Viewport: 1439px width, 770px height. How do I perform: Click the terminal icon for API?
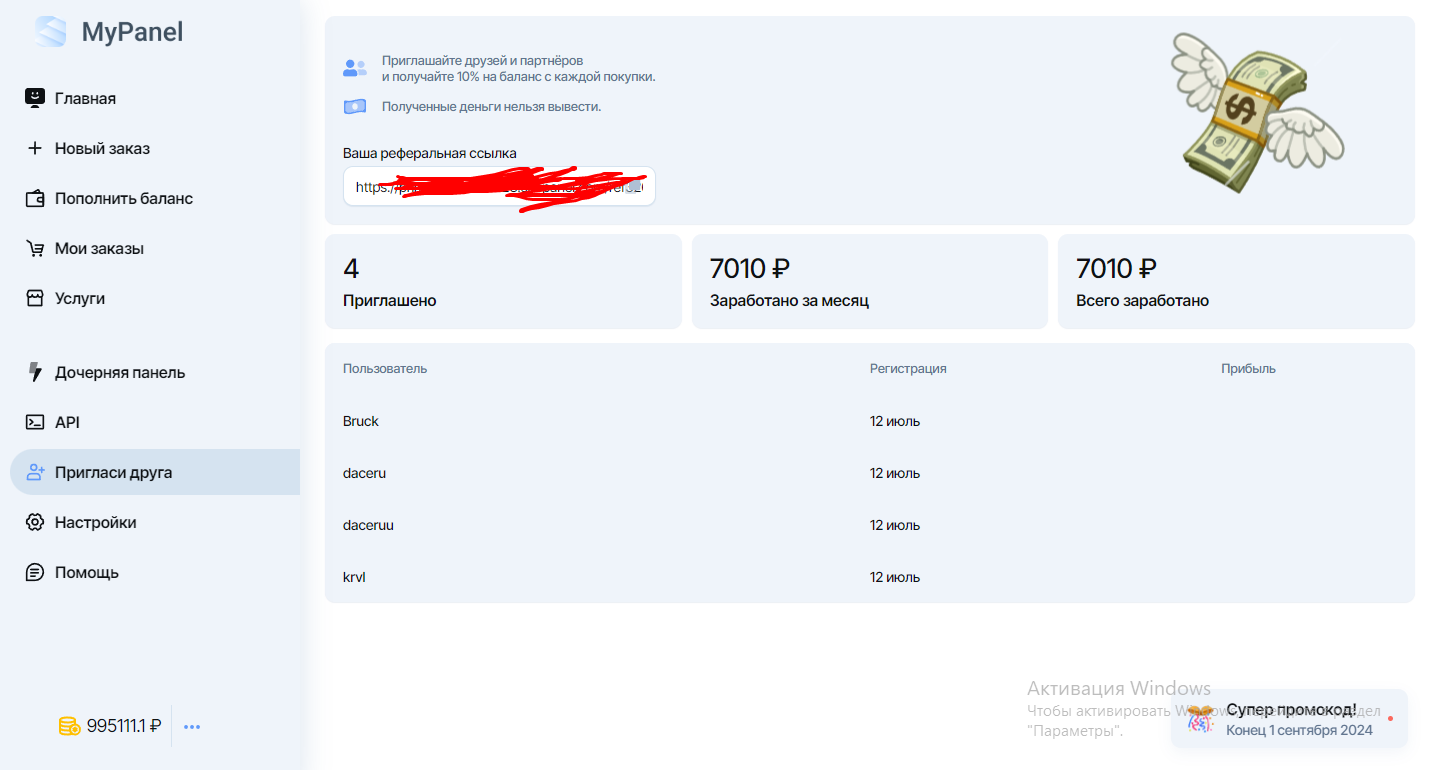pyautogui.click(x=35, y=422)
